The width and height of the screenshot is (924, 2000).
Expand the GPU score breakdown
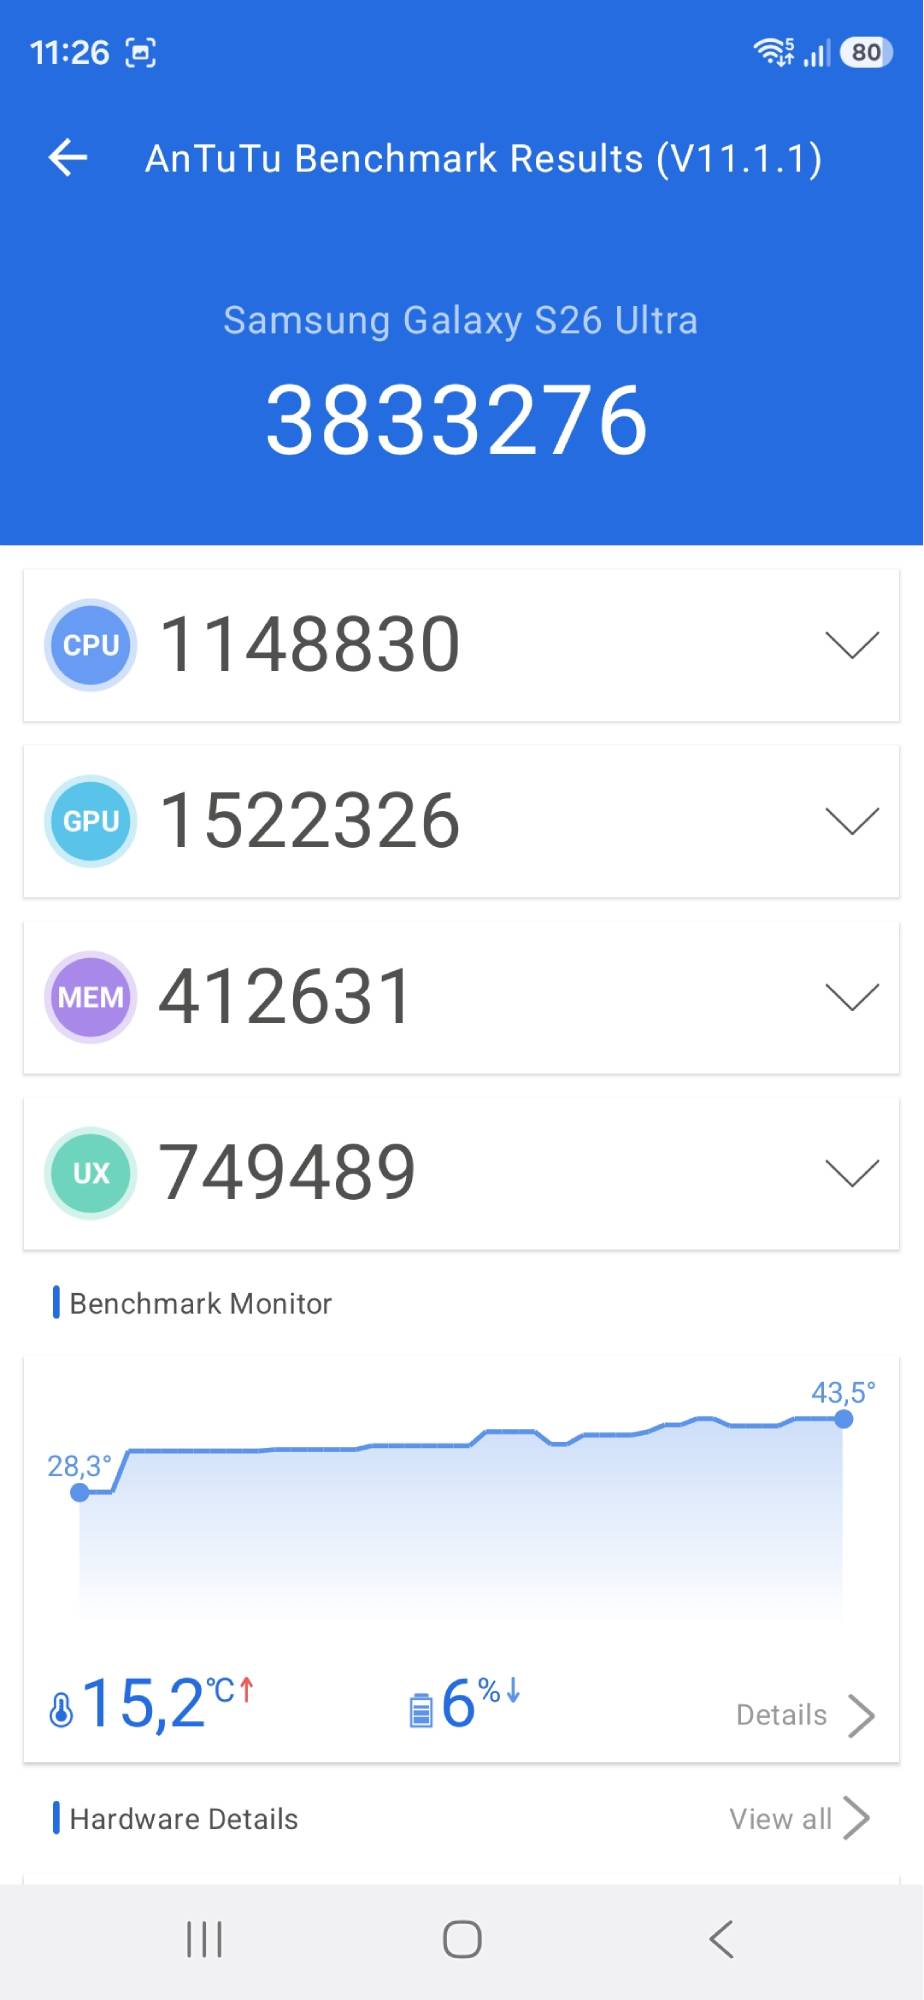[852, 821]
